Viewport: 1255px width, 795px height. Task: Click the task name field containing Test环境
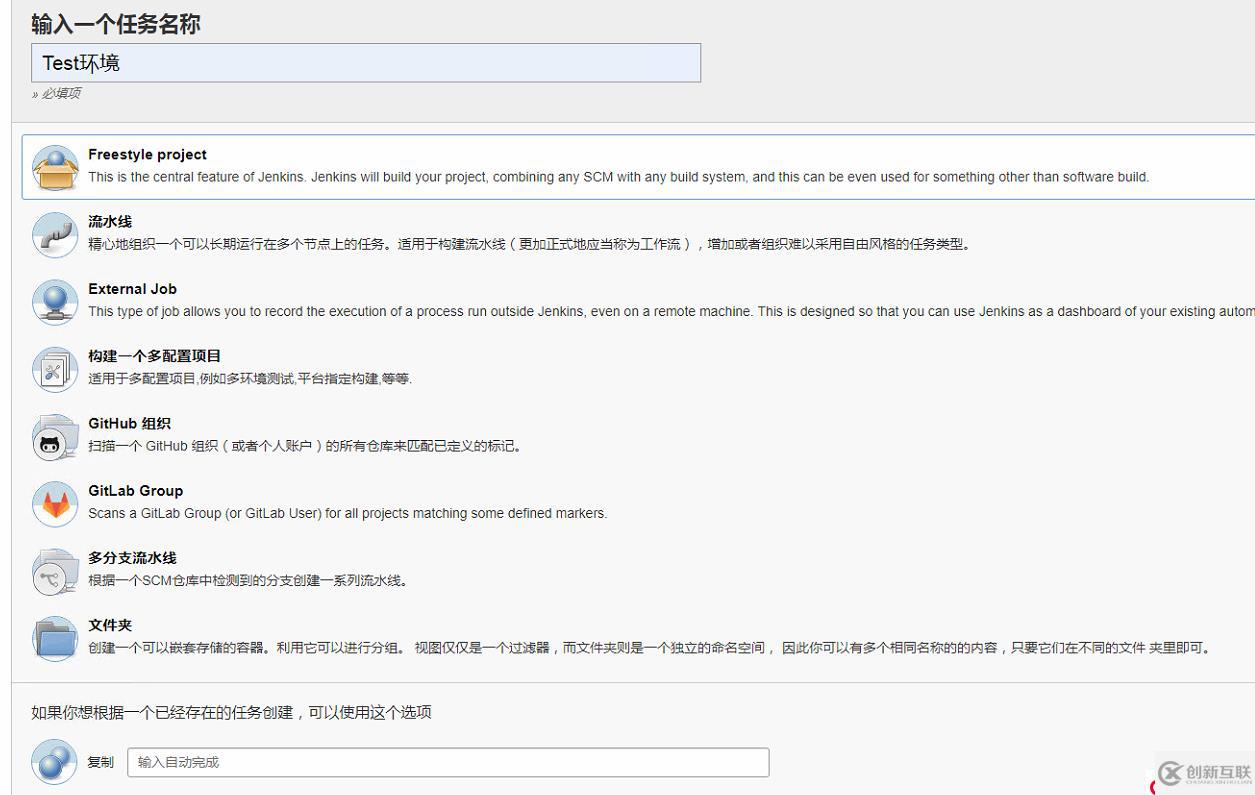(x=366, y=63)
